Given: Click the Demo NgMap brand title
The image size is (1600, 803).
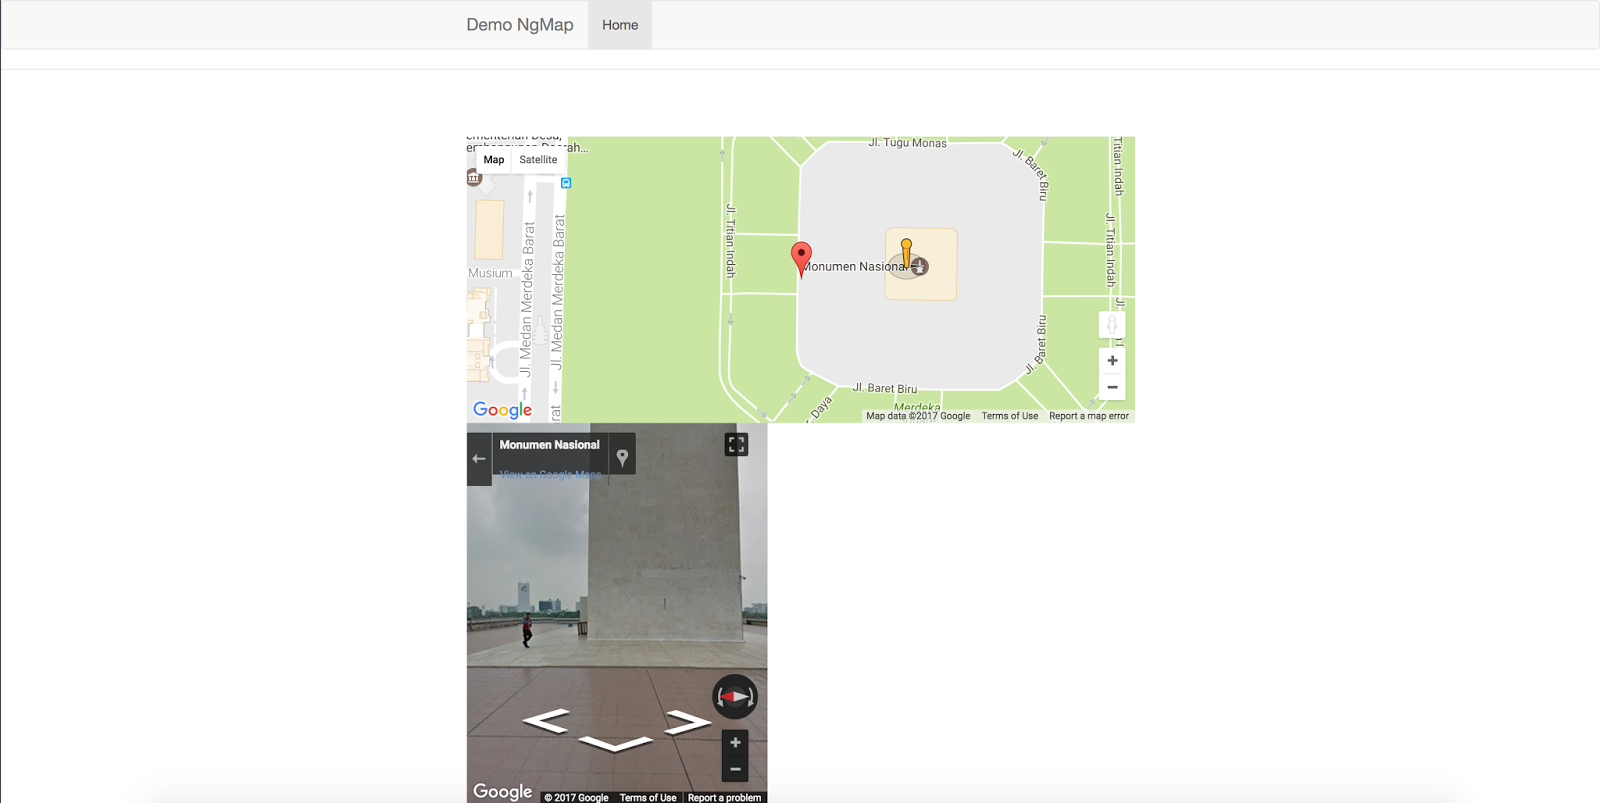Looking at the screenshot, I should pyautogui.click(x=519, y=25).
